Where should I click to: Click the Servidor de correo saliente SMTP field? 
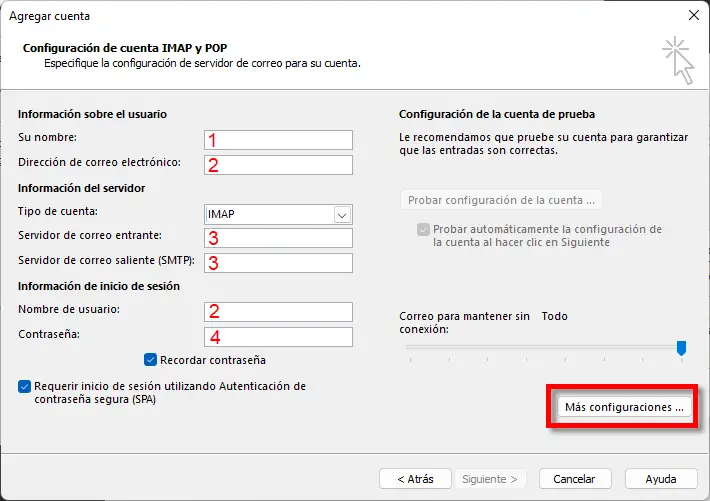pos(278,263)
